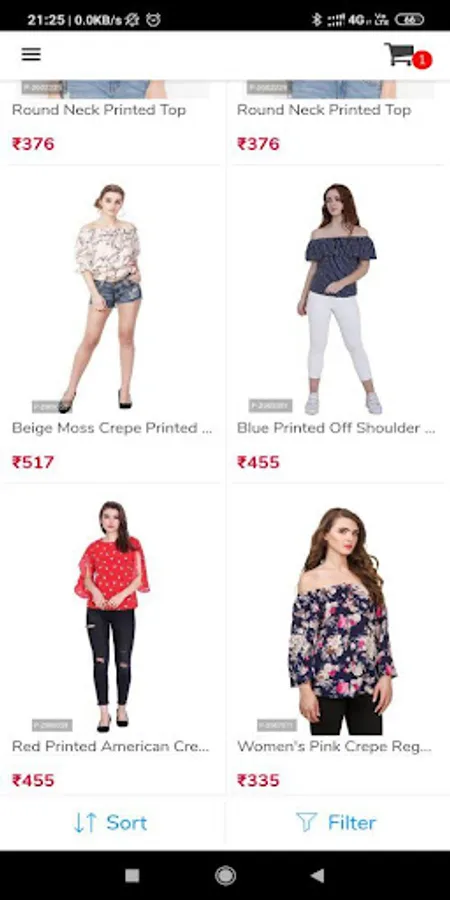The height and width of the screenshot is (900, 450).
Task: Tap the ₹335 price label
Action: click(258, 781)
